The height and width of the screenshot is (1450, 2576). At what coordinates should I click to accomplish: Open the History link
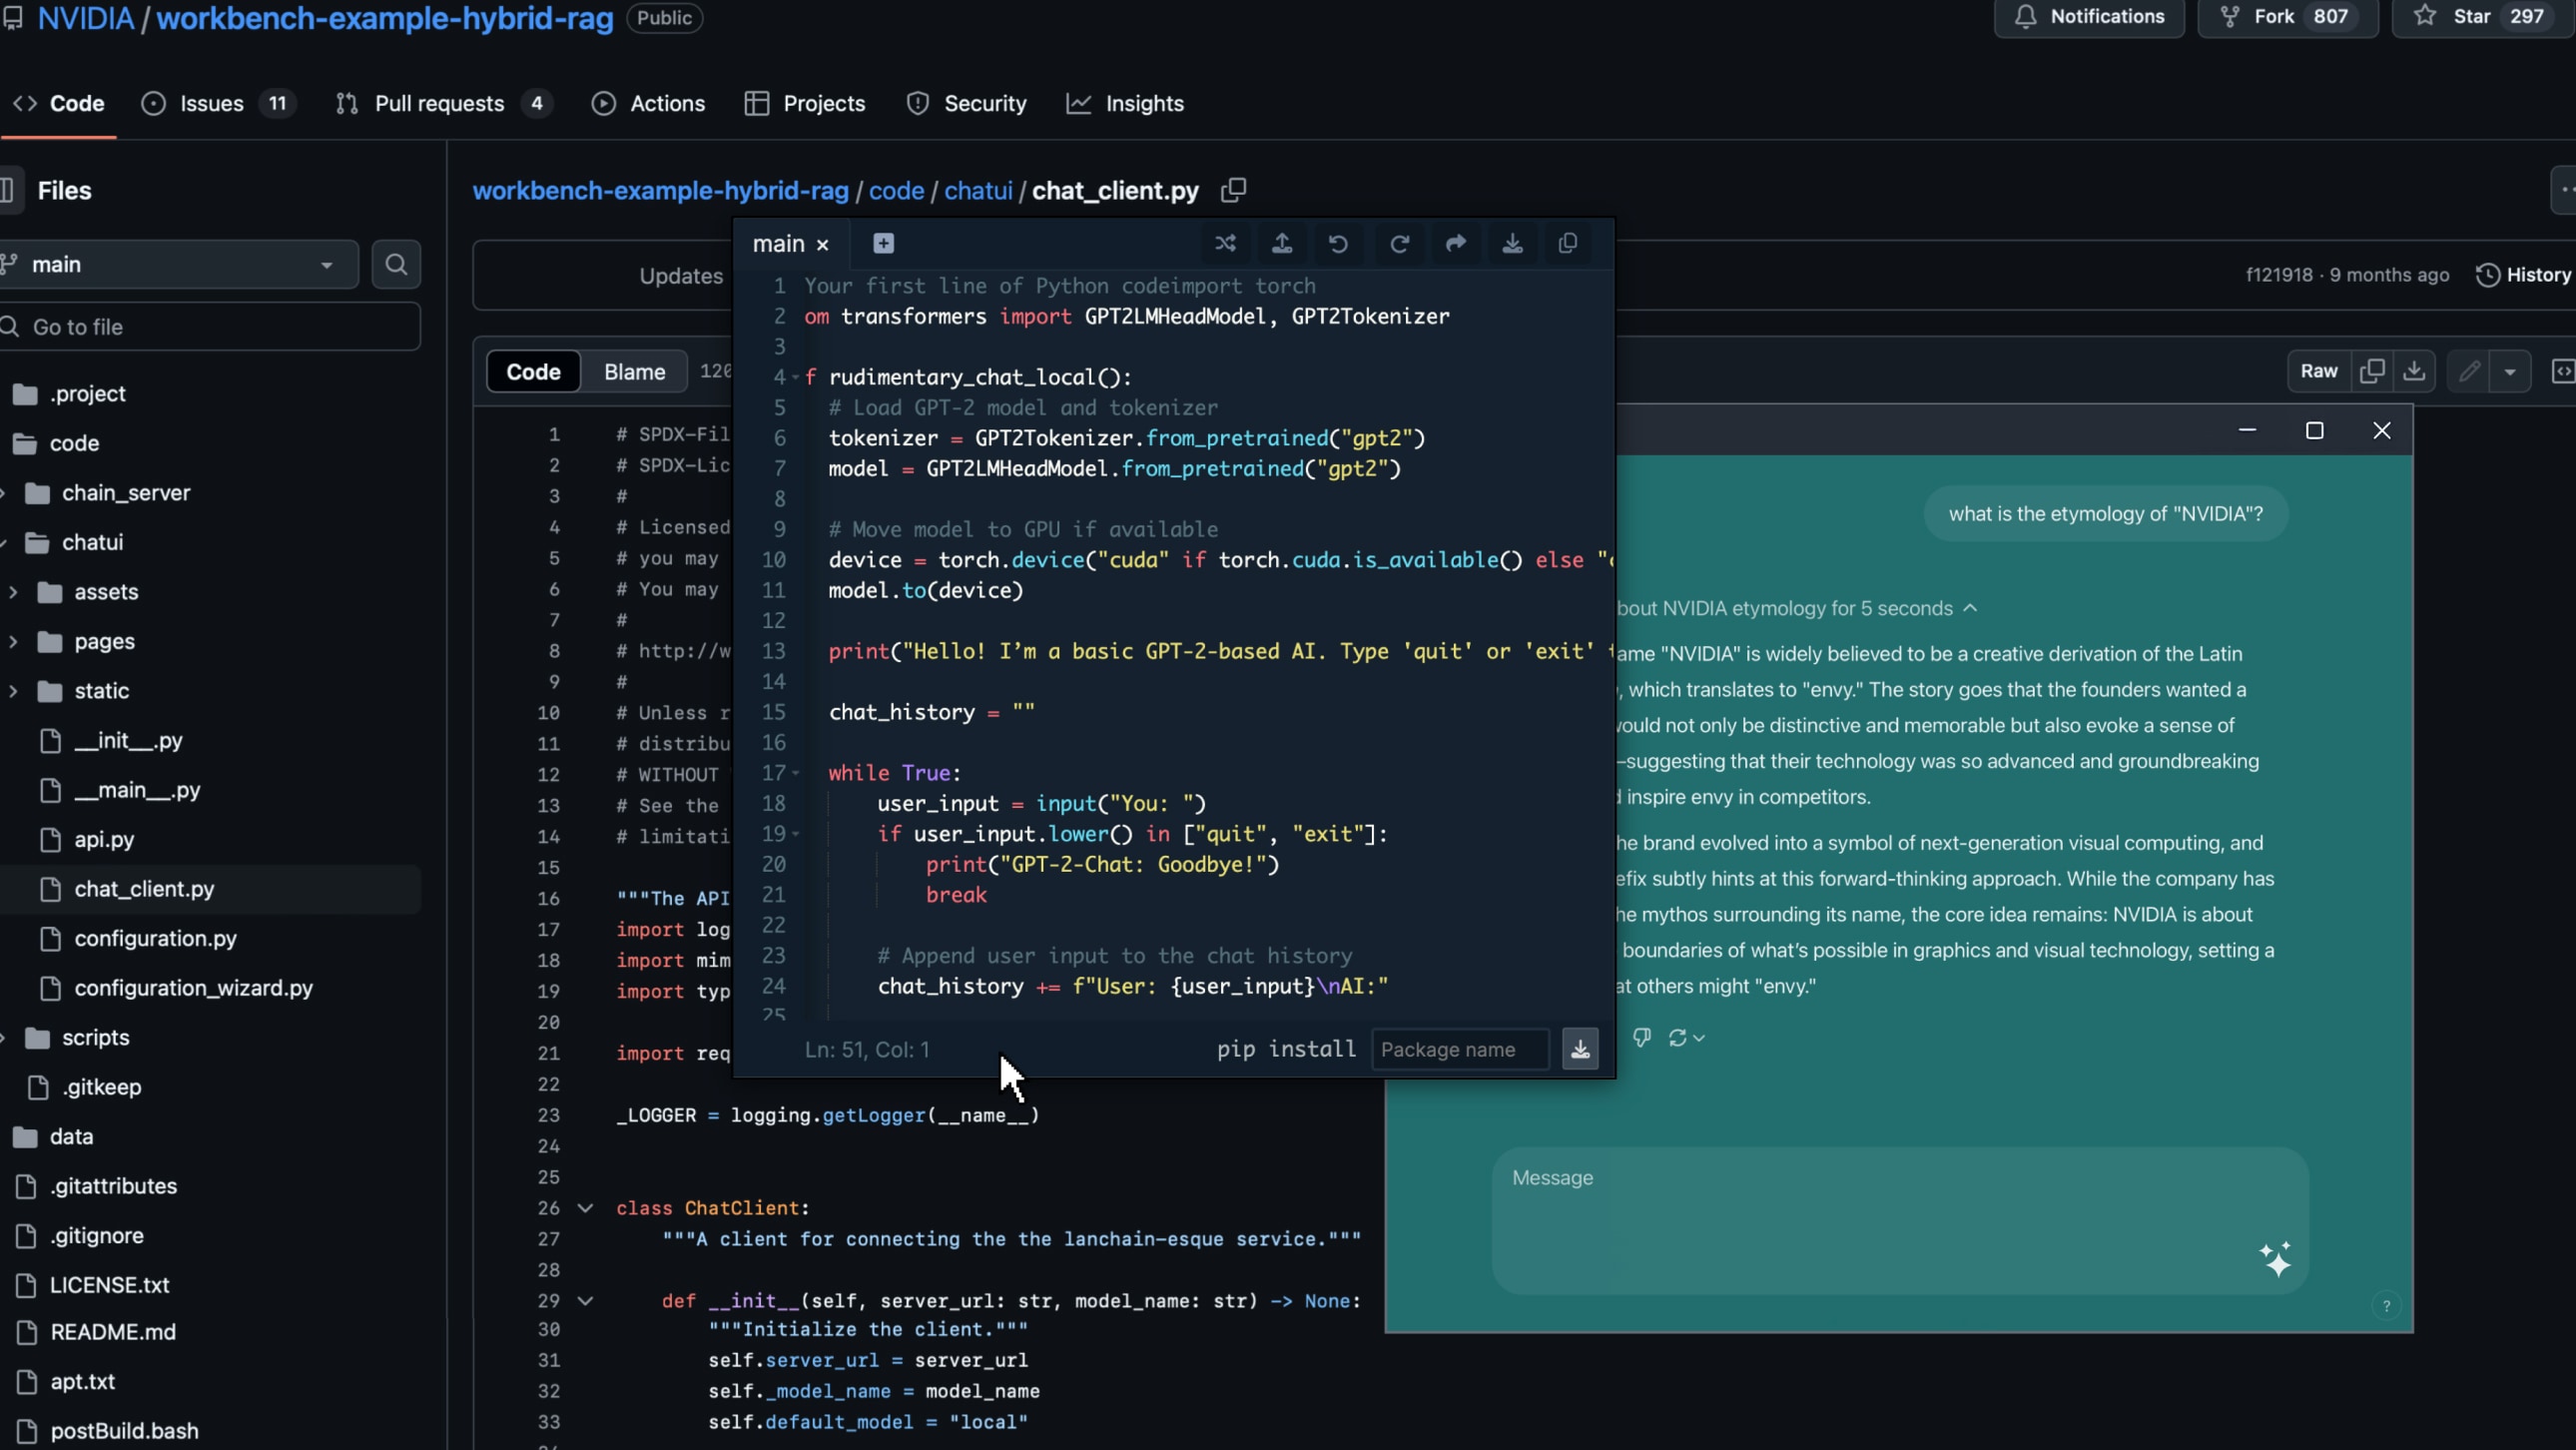coord(2524,275)
